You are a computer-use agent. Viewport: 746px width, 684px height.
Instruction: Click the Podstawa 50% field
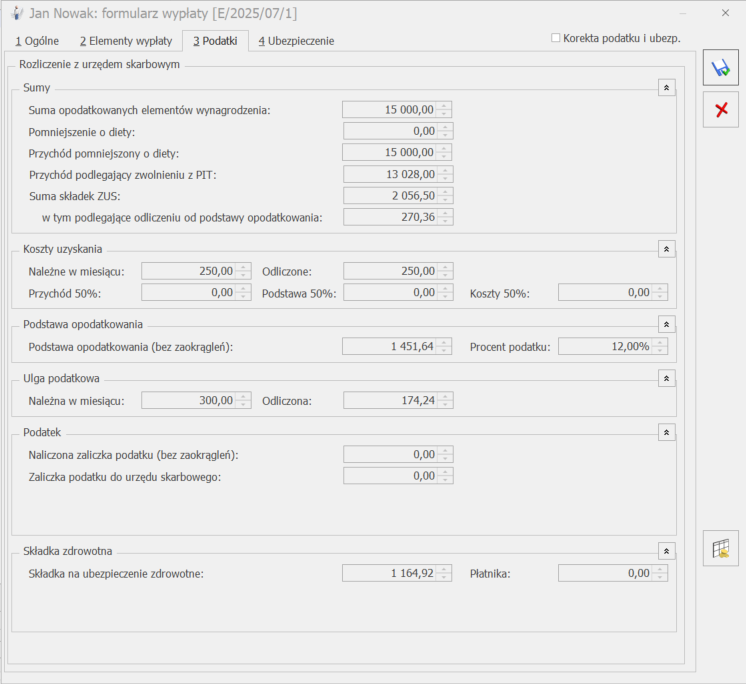click(x=398, y=293)
